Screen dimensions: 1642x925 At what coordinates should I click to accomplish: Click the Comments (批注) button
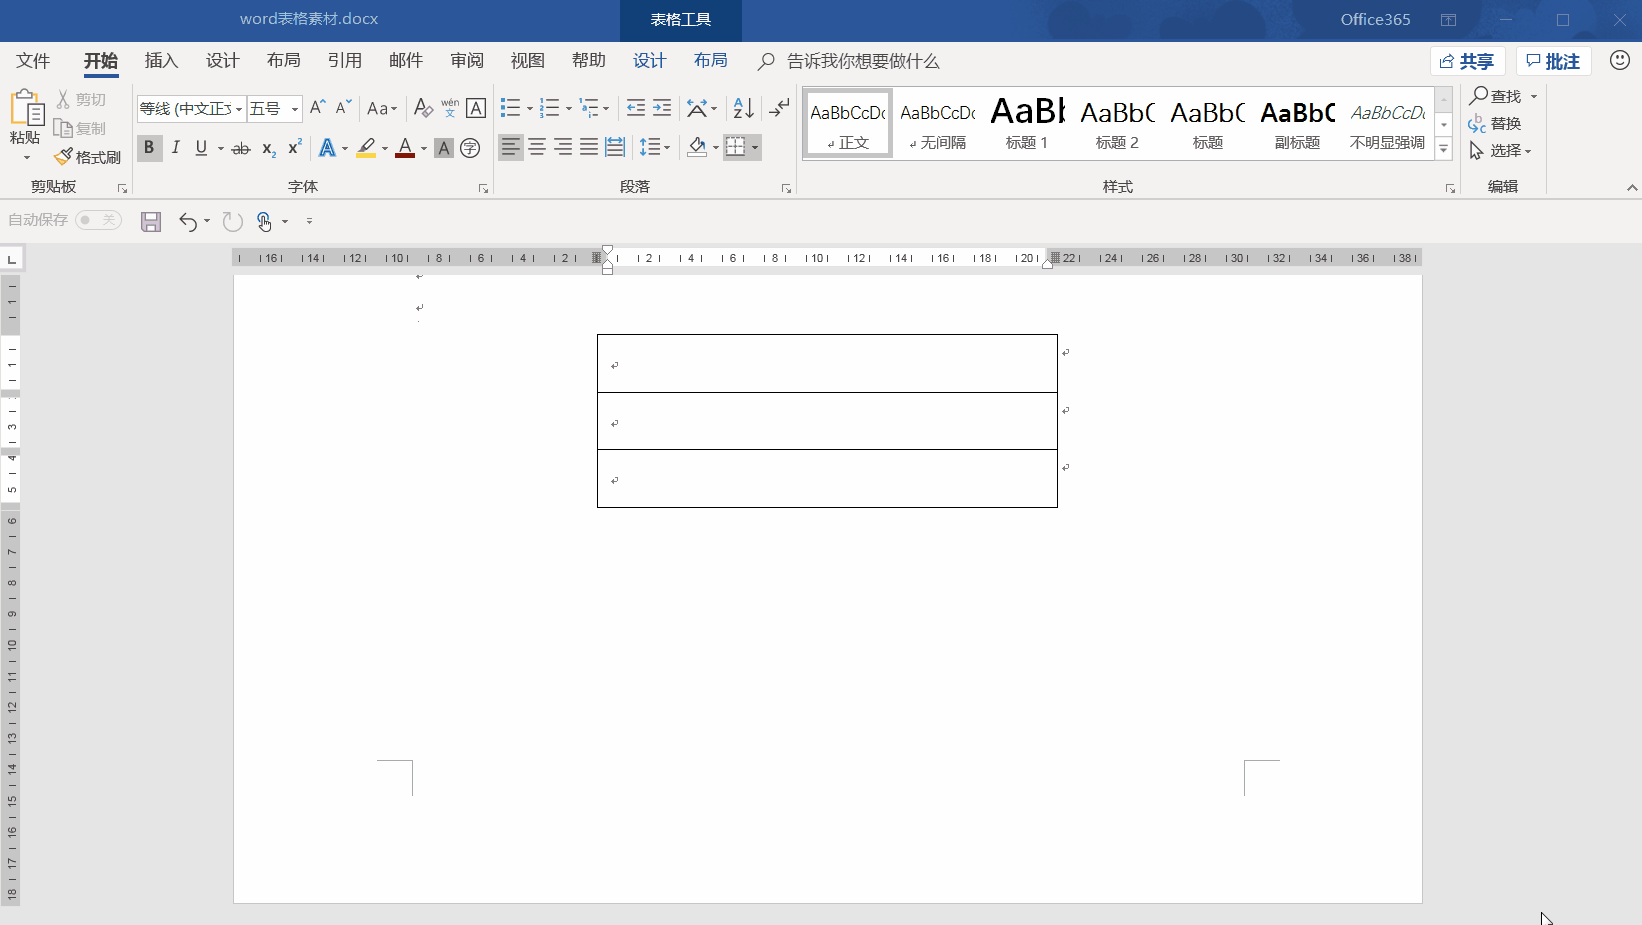click(1554, 61)
